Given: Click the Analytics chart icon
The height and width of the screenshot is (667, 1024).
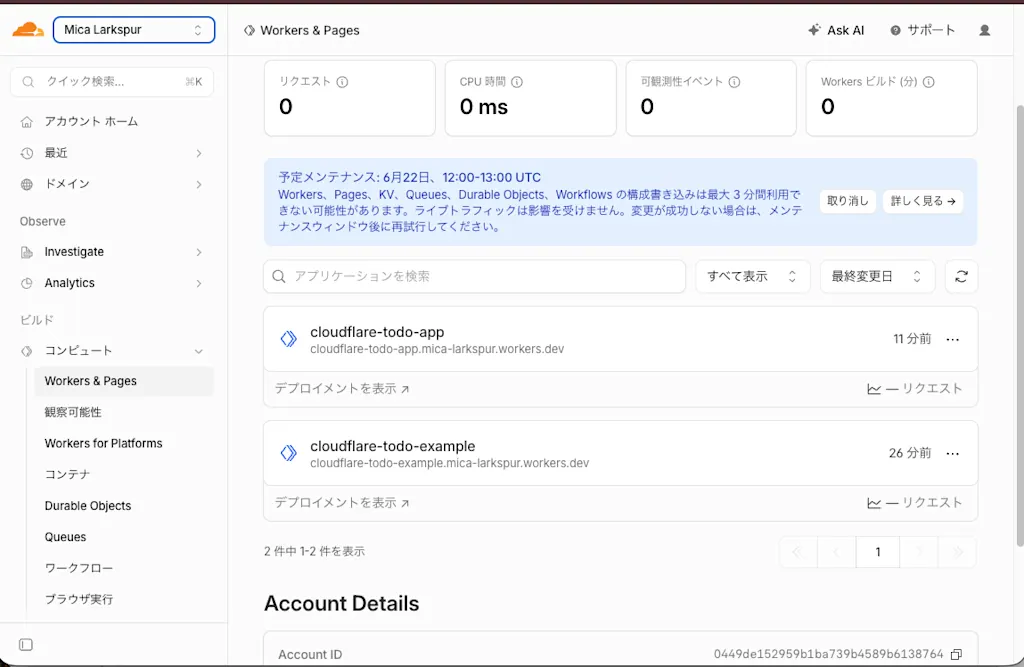Looking at the screenshot, I should point(27,284).
